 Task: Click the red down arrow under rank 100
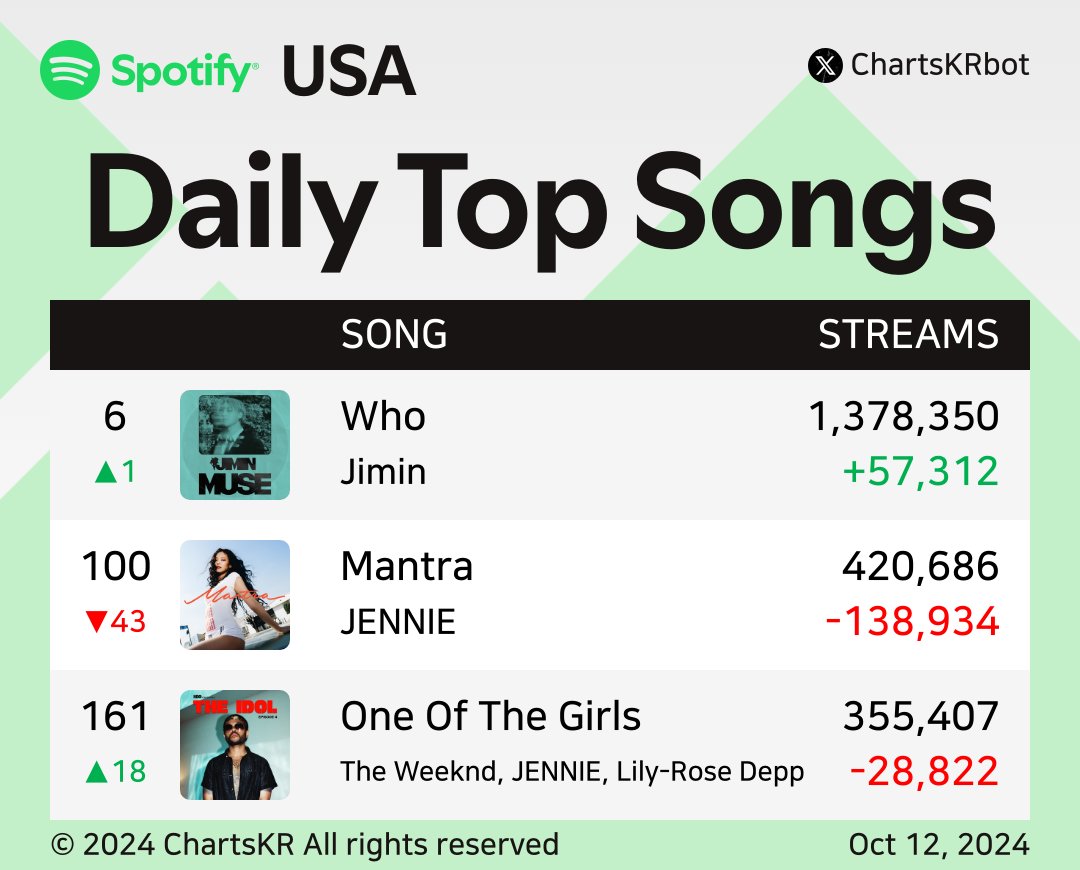coord(96,622)
